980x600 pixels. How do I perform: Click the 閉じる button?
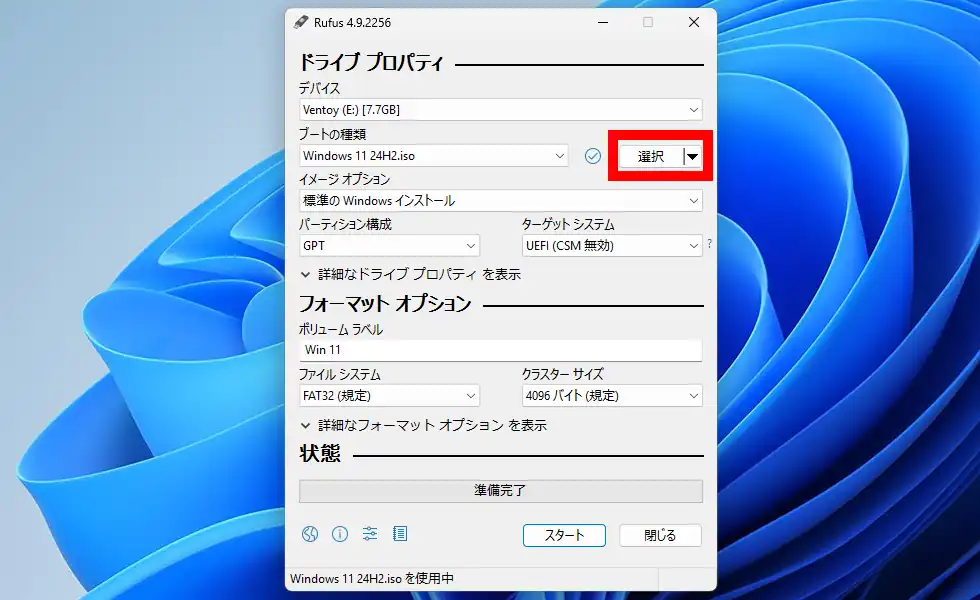pos(660,536)
